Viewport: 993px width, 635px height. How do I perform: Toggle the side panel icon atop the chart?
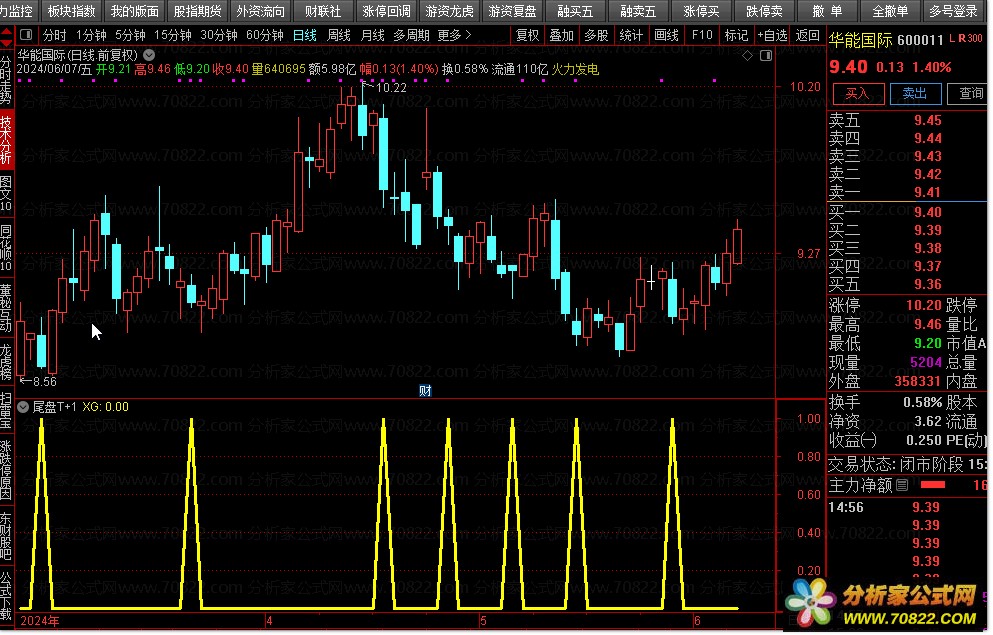(x=766, y=56)
